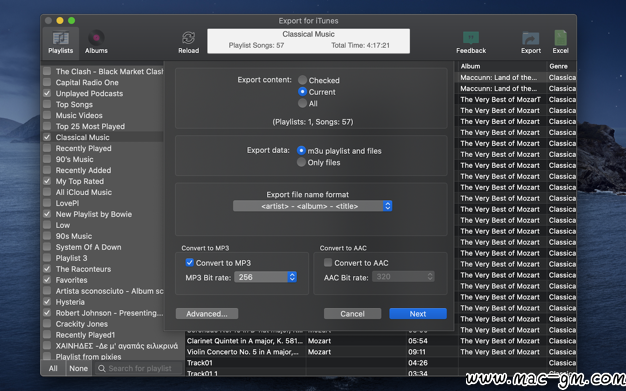Uncheck the Hysteria playlist checkbox

point(47,302)
